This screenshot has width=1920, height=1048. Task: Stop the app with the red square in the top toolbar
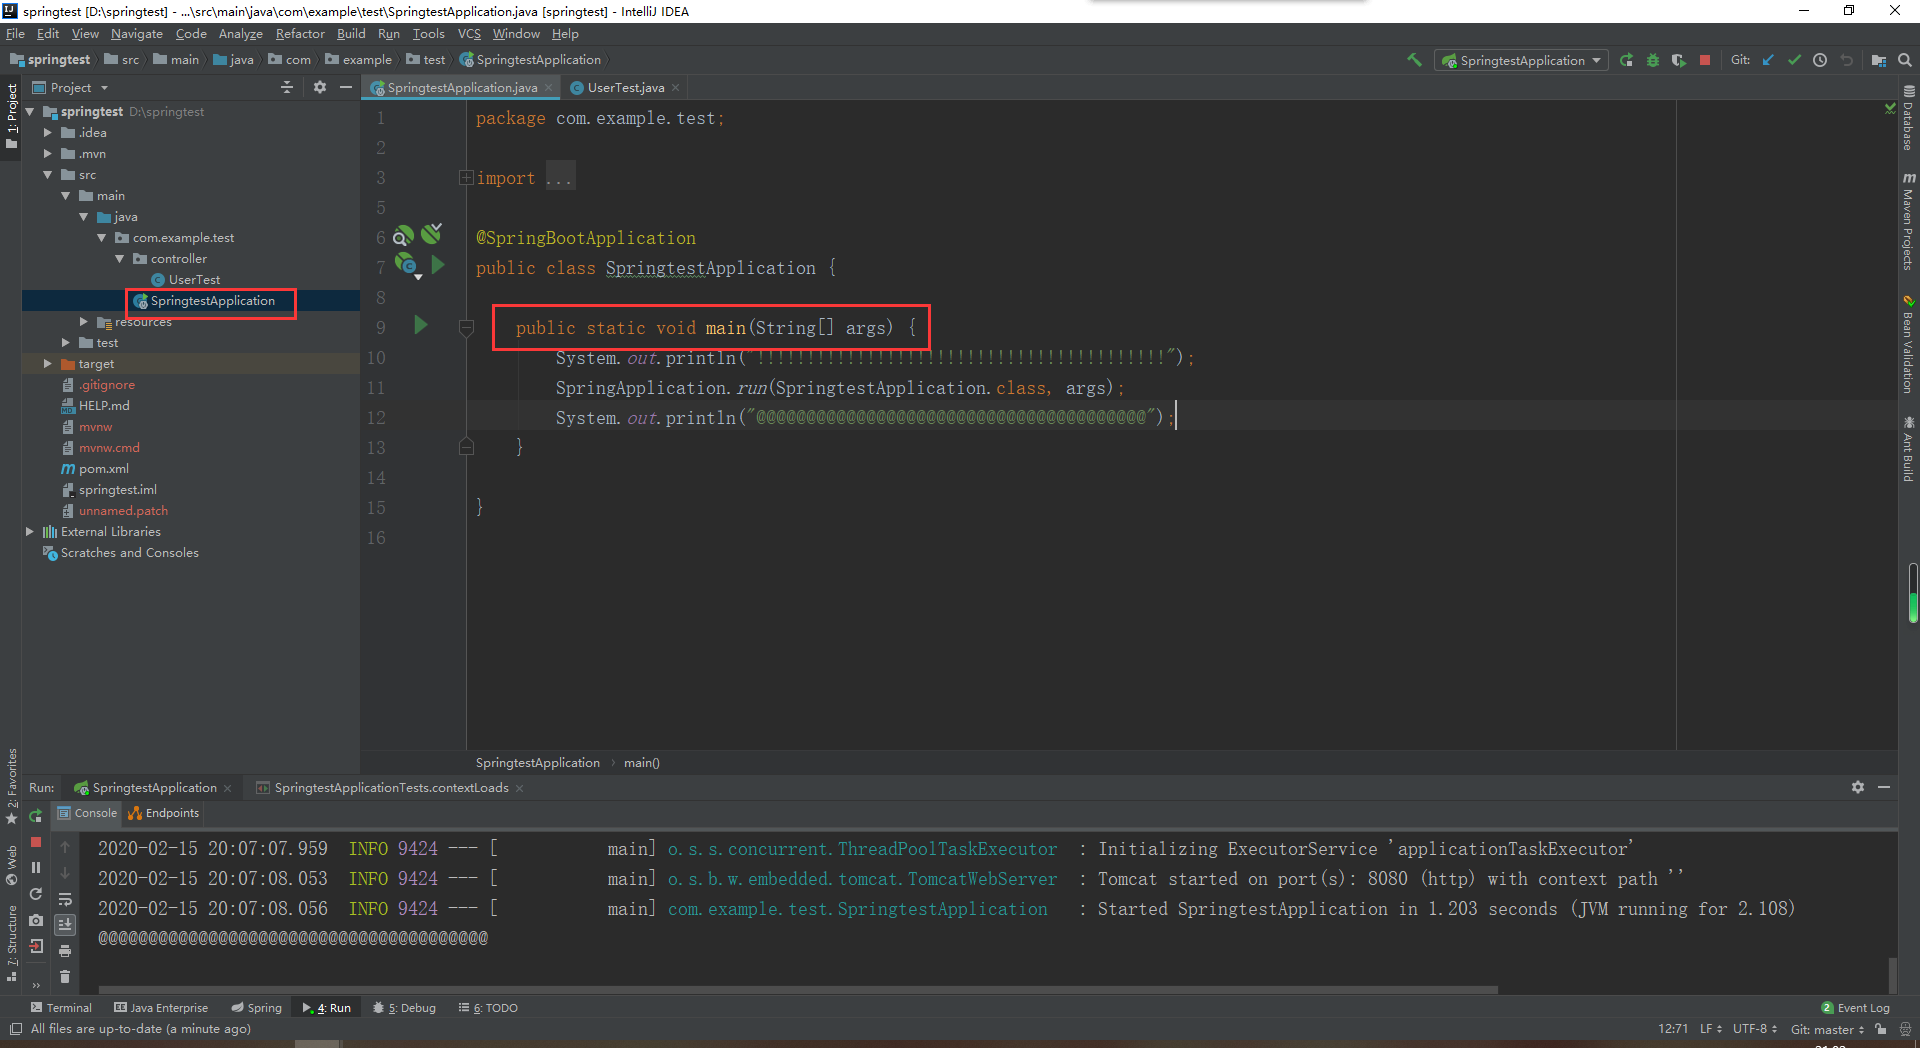(x=1705, y=60)
